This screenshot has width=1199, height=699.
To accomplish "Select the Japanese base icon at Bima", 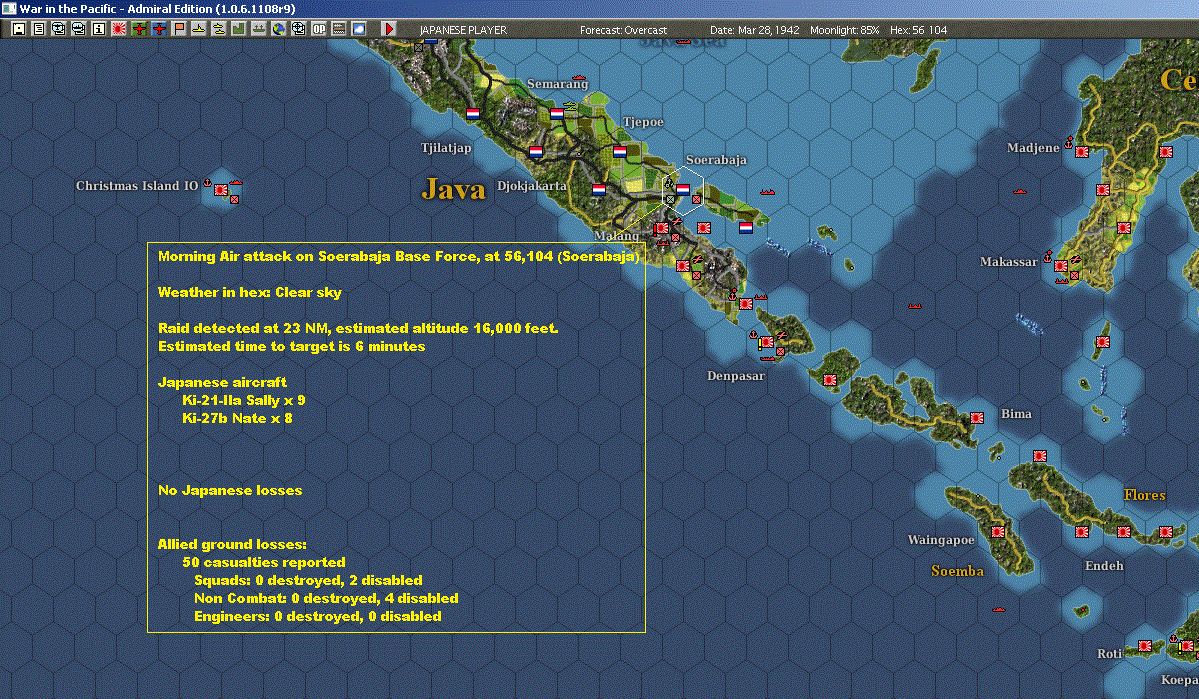I will coord(976,418).
